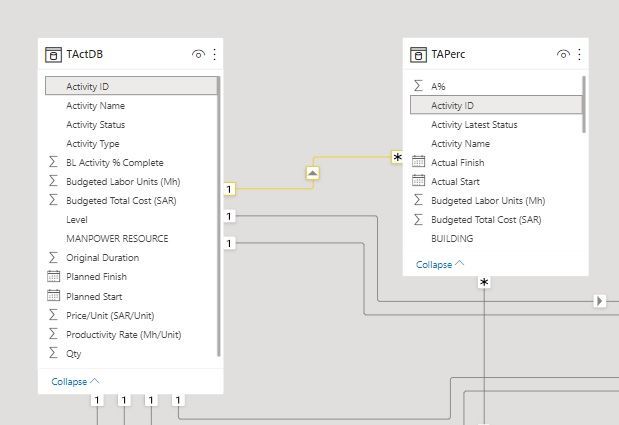
Task: Click the TAPerc field list scrollbar
Action: (x=583, y=100)
